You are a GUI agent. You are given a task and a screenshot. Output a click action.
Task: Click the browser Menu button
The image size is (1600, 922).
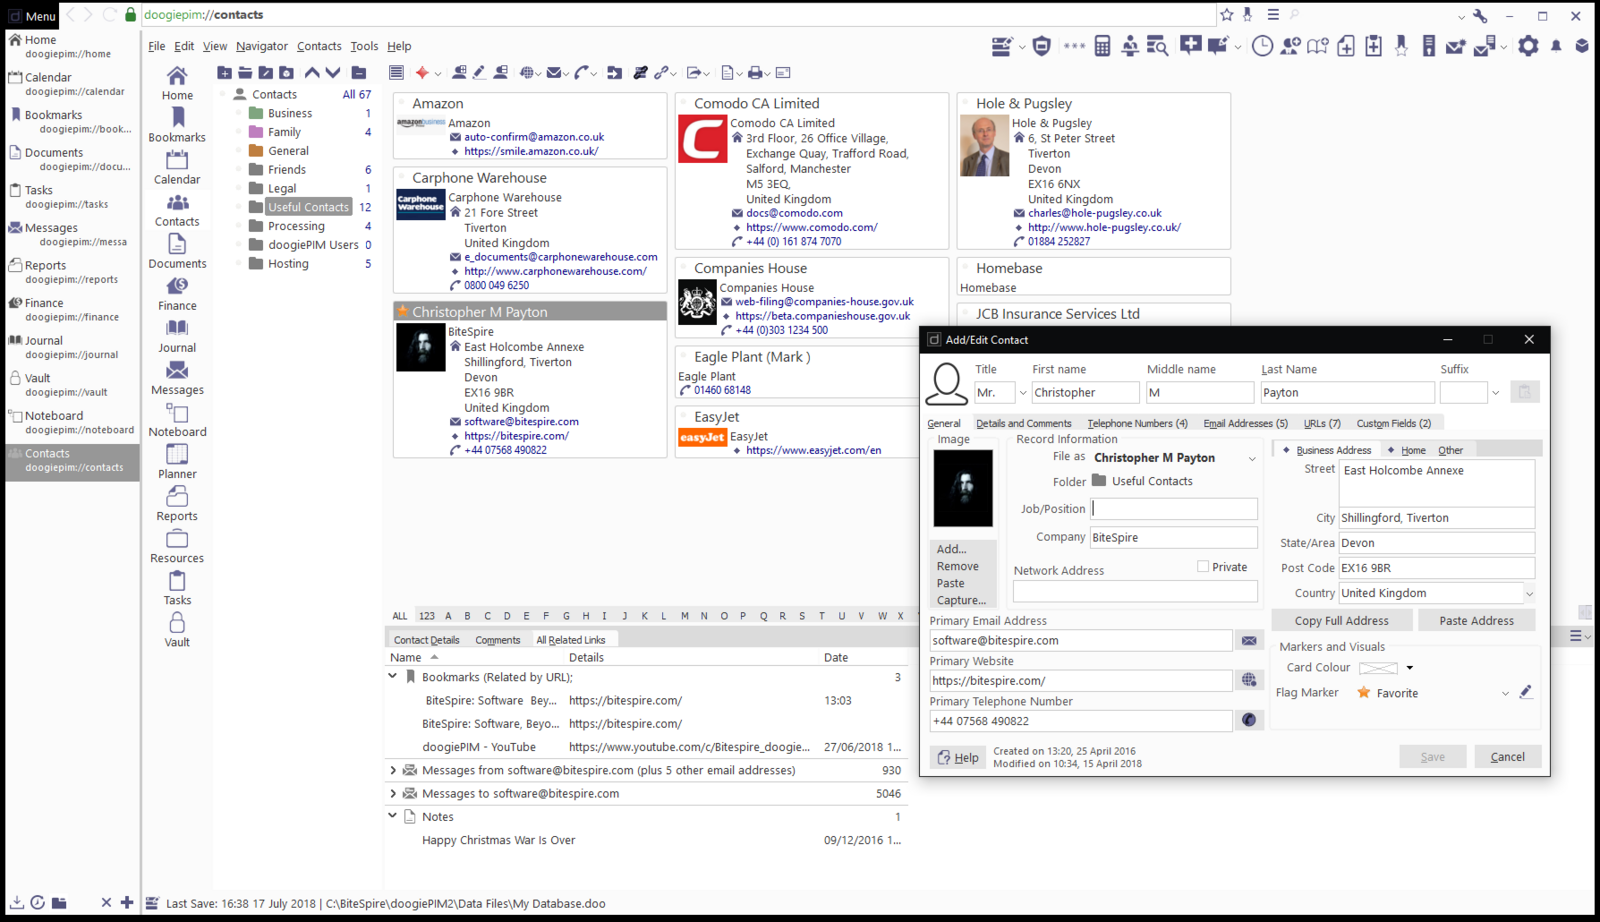click(32, 15)
